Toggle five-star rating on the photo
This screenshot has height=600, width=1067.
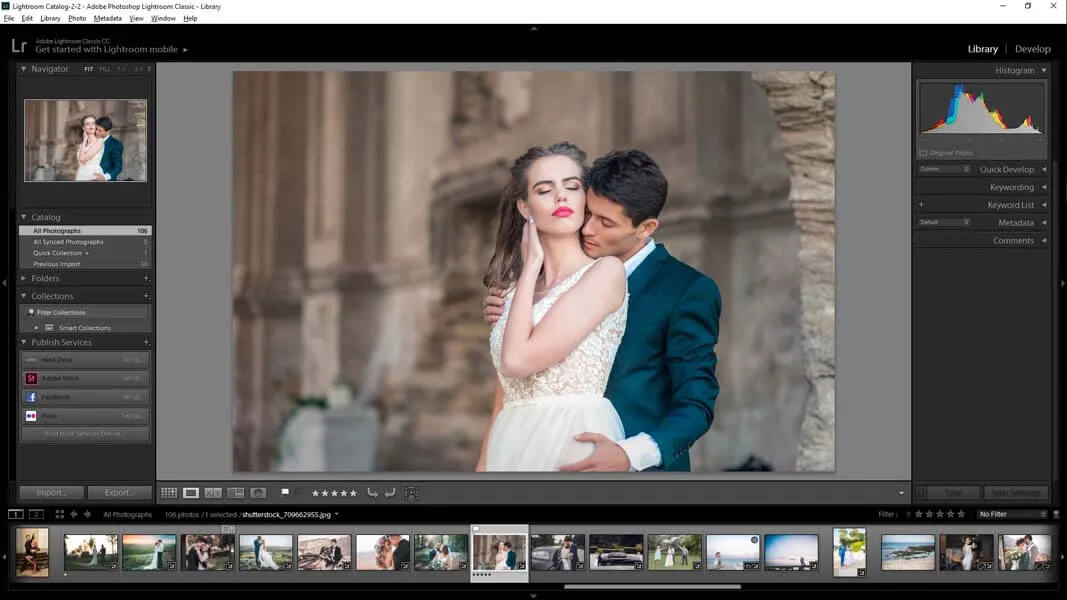coord(352,492)
